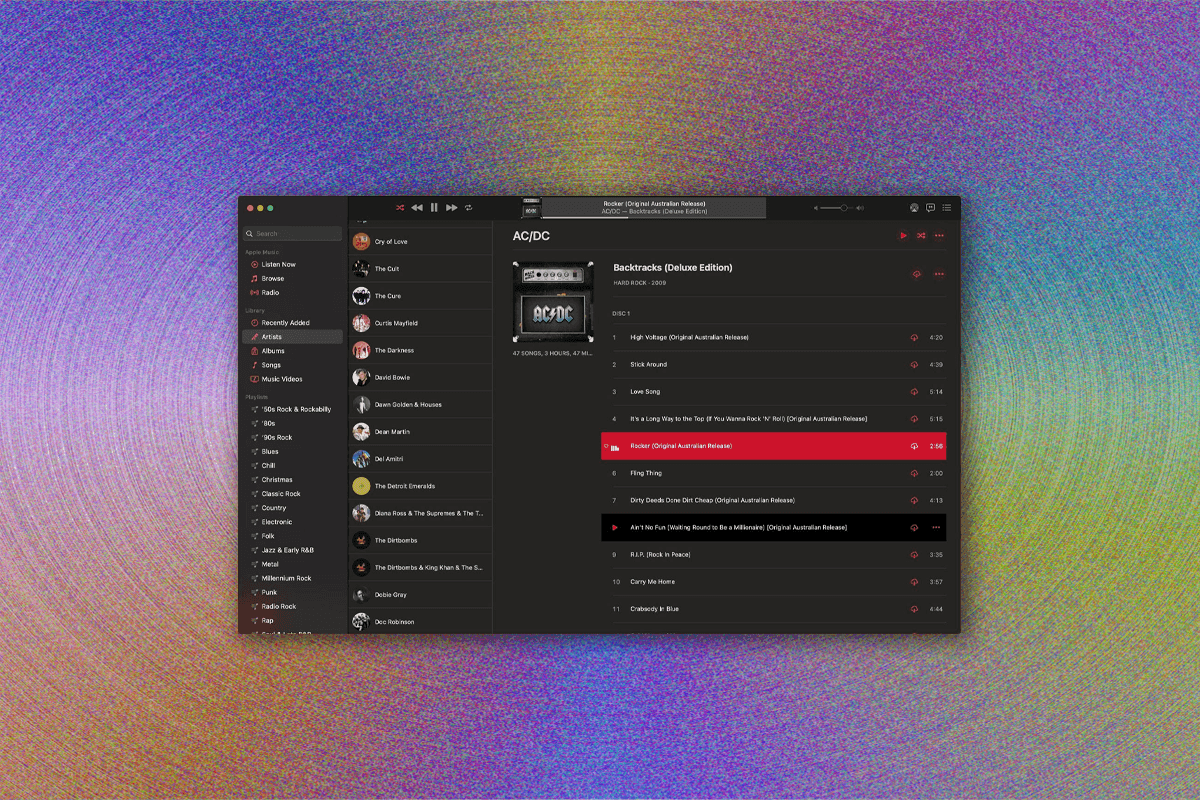Download 'Fling Thing' via its cloud icon
Image resolution: width=1200 pixels, height=800 pixels.
(x=911, y=473)
